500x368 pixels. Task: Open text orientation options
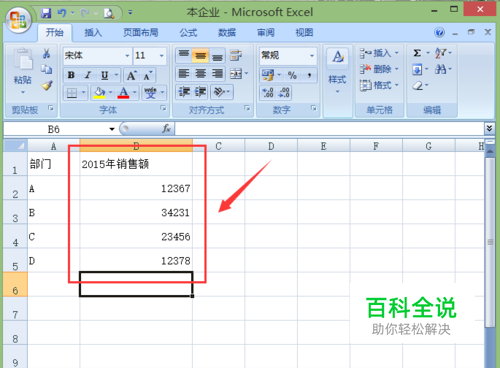(x=222, y=92)
